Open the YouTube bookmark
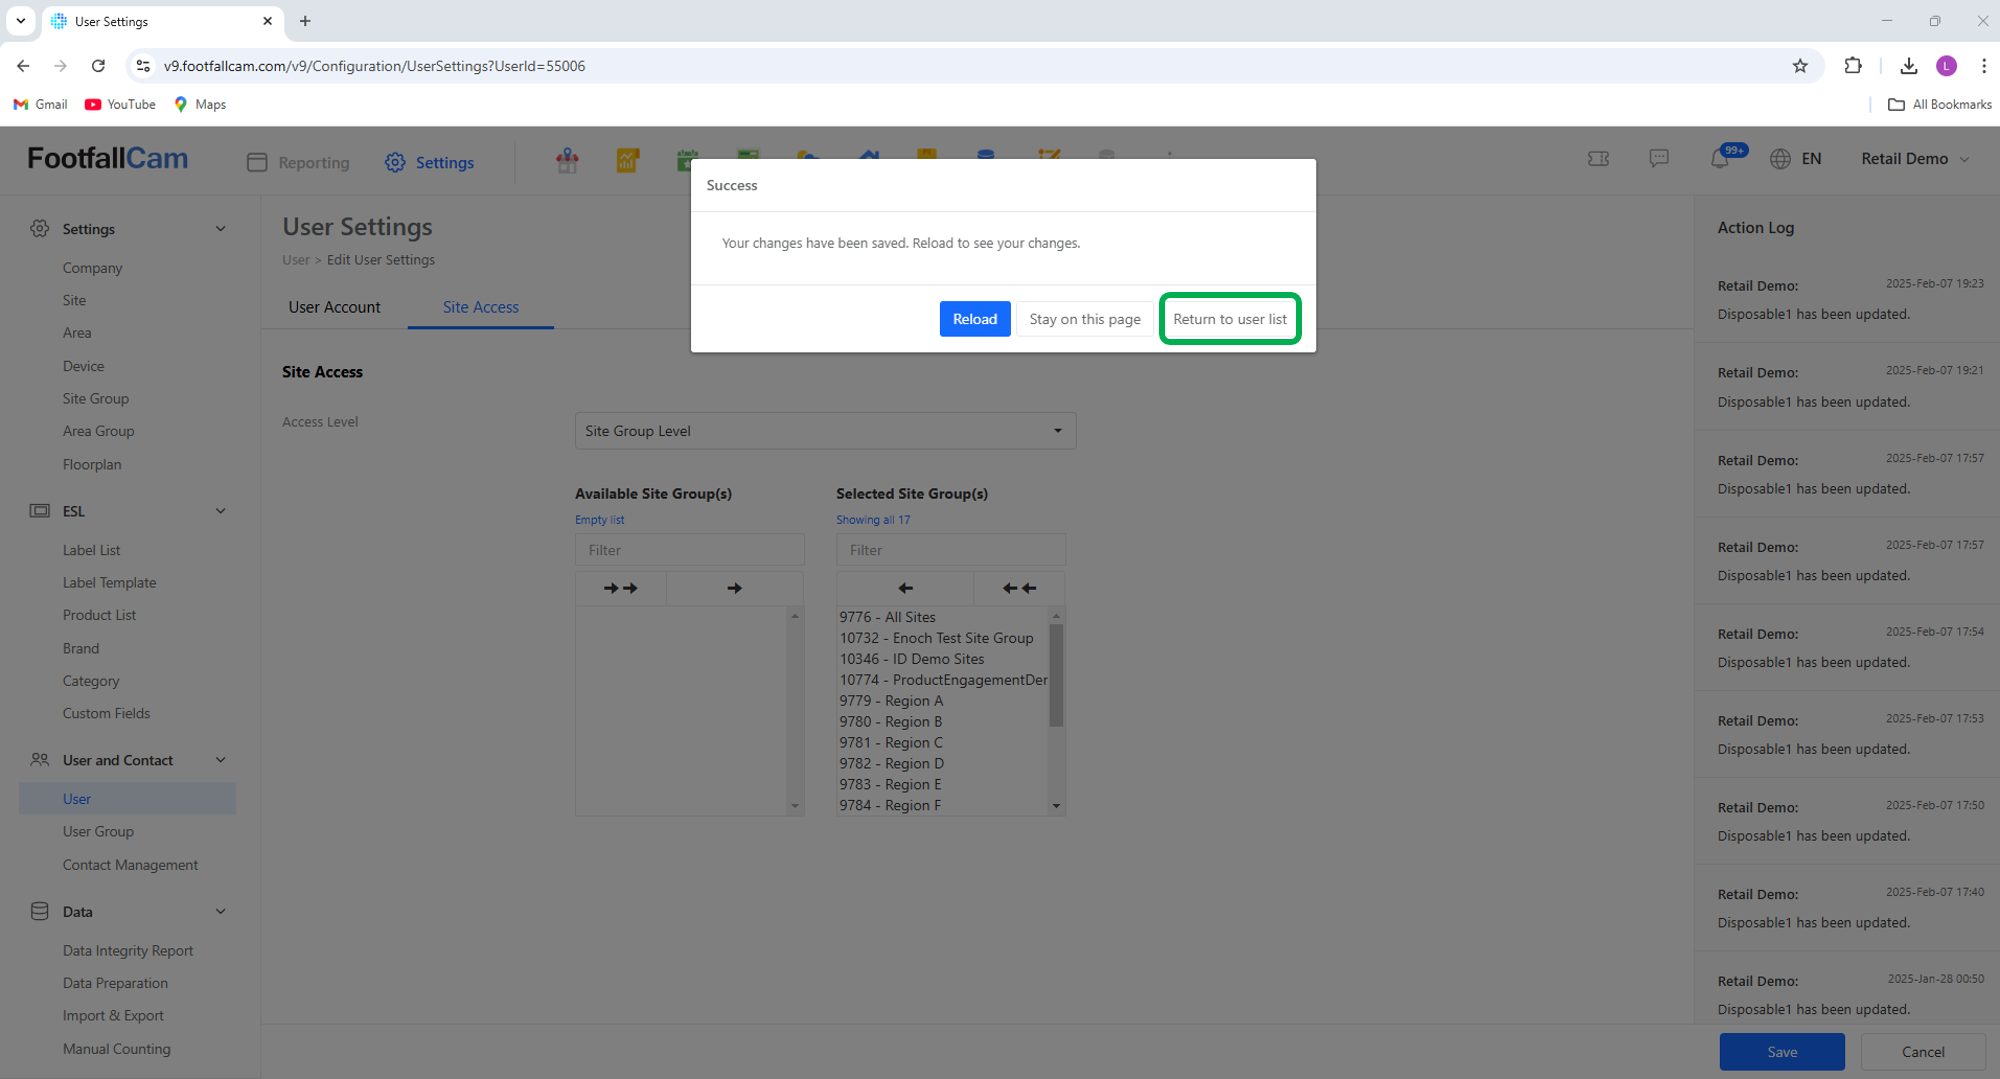Screen dimensions: 2000x1079 120,104
